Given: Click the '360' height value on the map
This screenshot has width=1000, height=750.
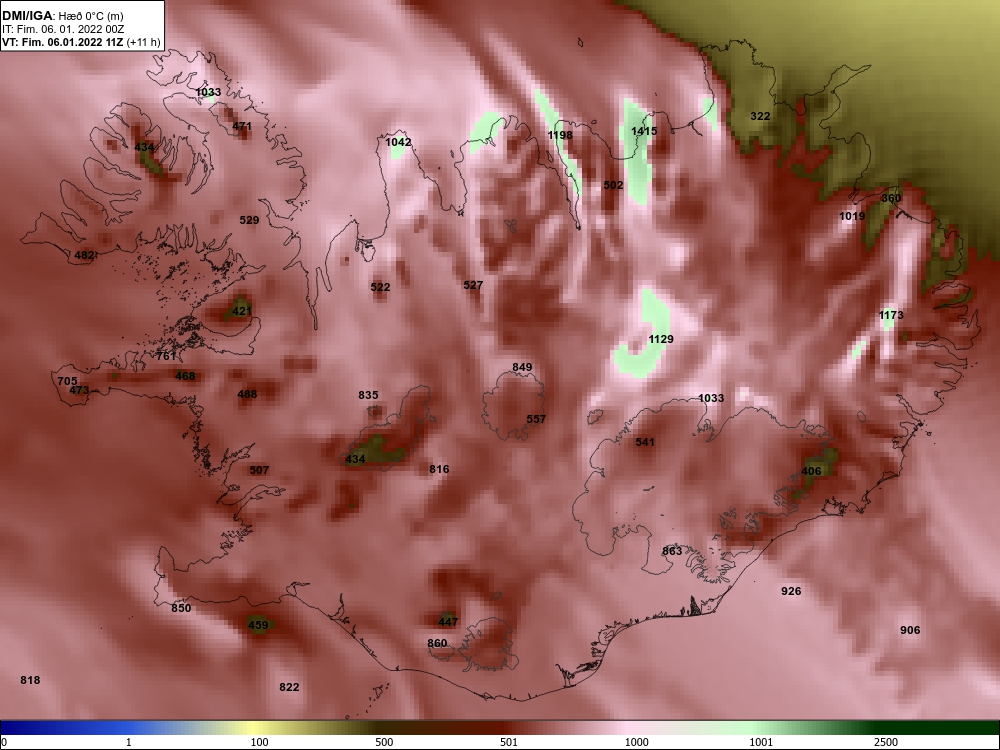Looking at the screenshot, I should (x=891, y=198).
